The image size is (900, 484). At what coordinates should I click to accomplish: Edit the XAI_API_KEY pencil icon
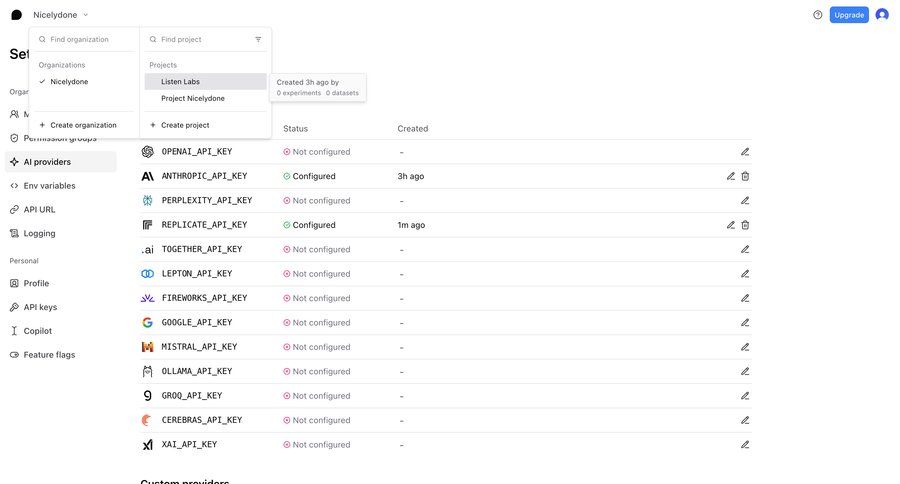[x=745, y=445]
